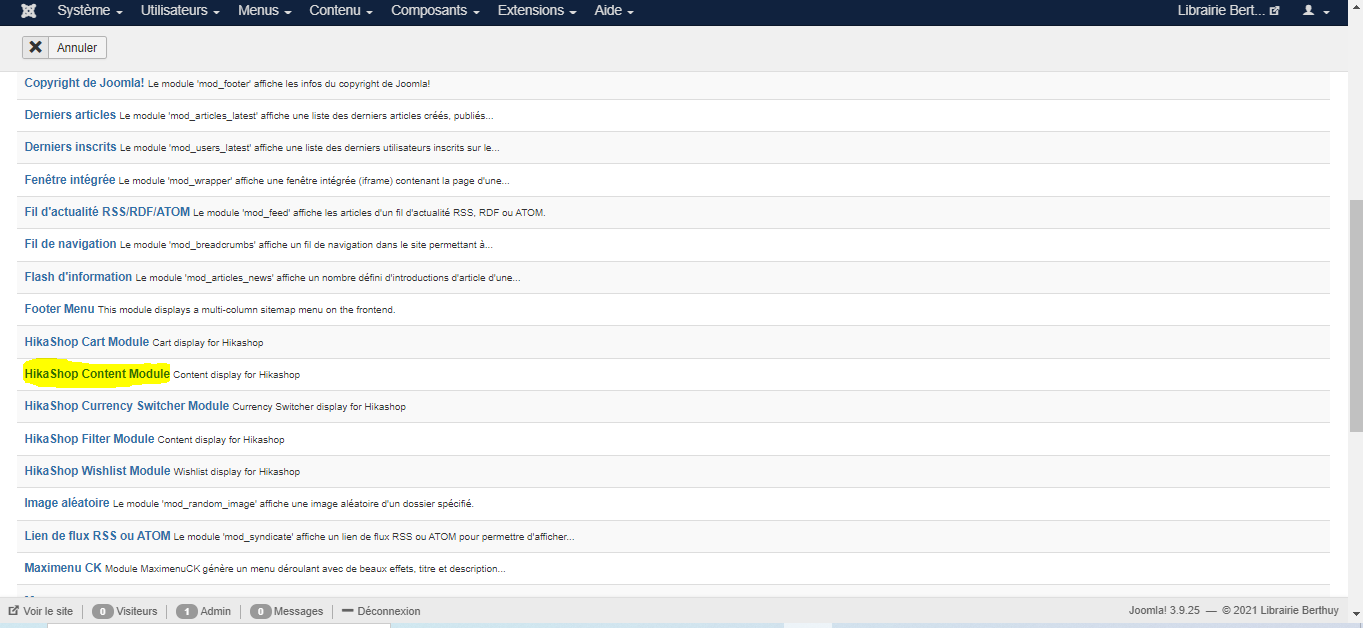This screenshot has width=1363, height=628.
Task: Click the 'mod_footer' description text
Action: pyautogui.click(x=289, y=84)
